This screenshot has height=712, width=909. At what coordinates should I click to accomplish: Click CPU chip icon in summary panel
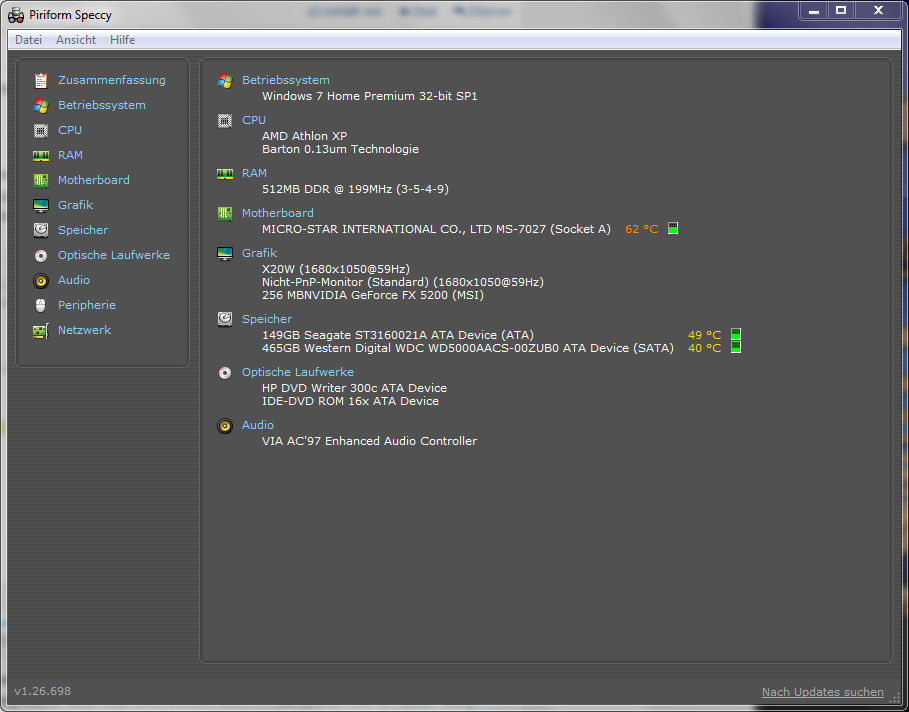tap(225, 121)
